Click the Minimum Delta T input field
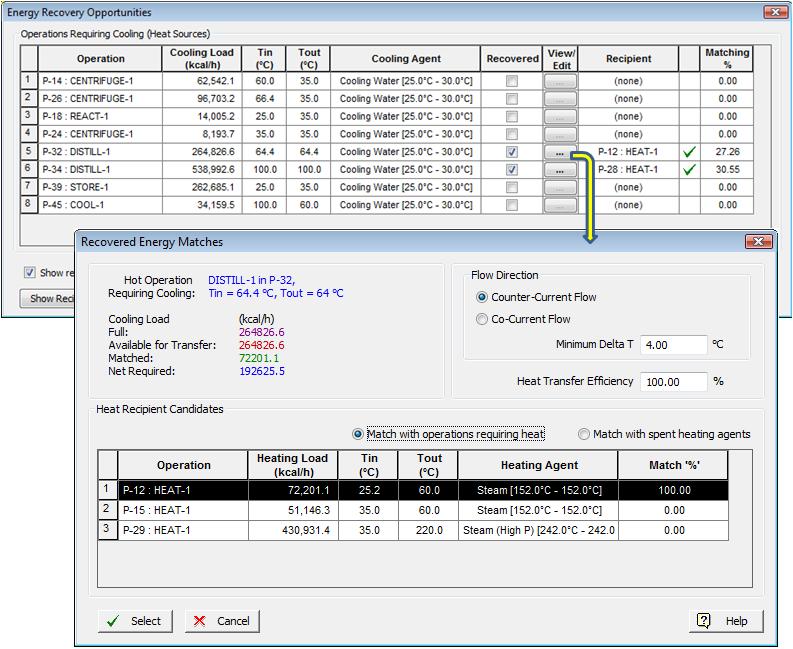Screen dimensions: 793x649 (x=673, y=345)
